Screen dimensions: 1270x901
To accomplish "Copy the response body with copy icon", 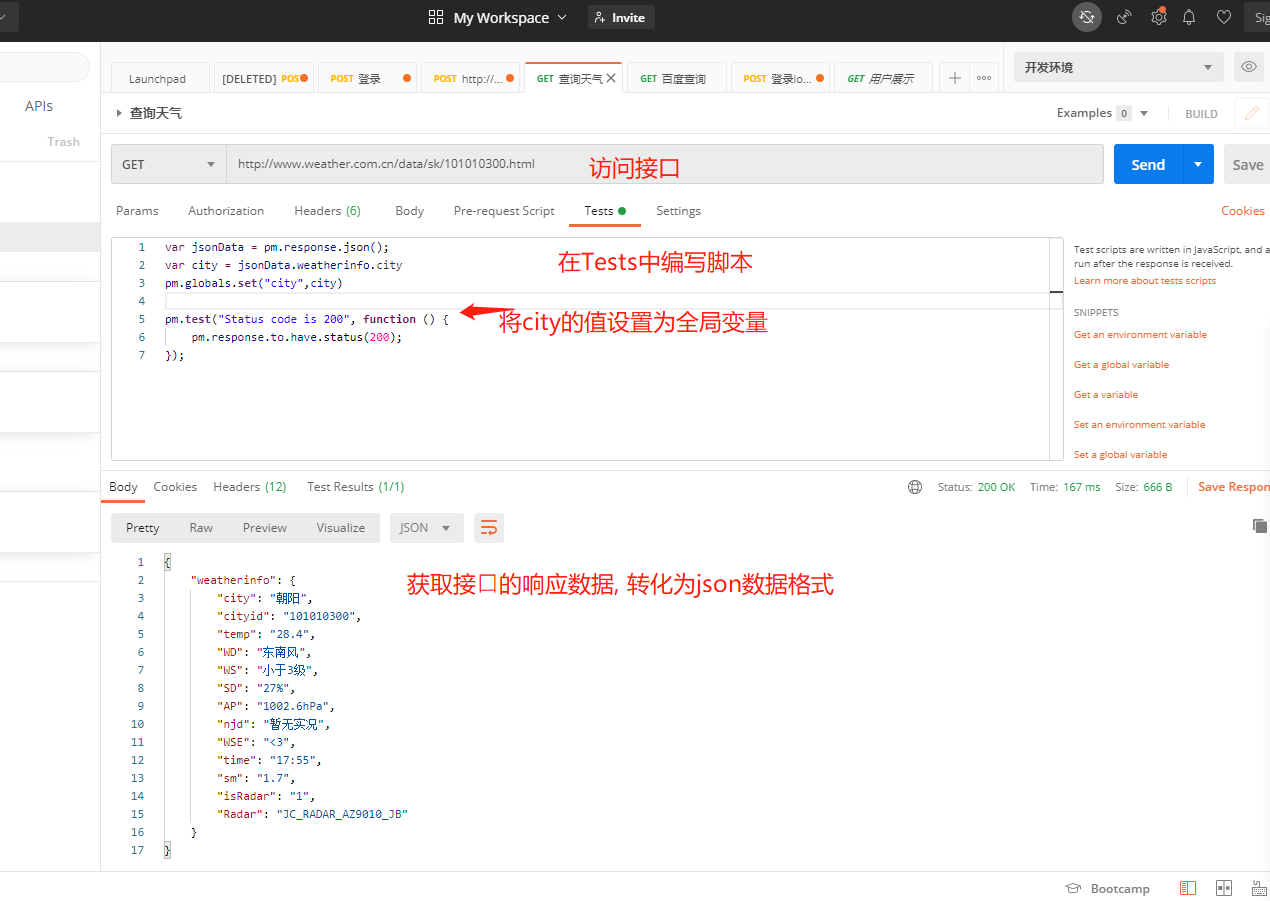I will [x=1259, y=526].
